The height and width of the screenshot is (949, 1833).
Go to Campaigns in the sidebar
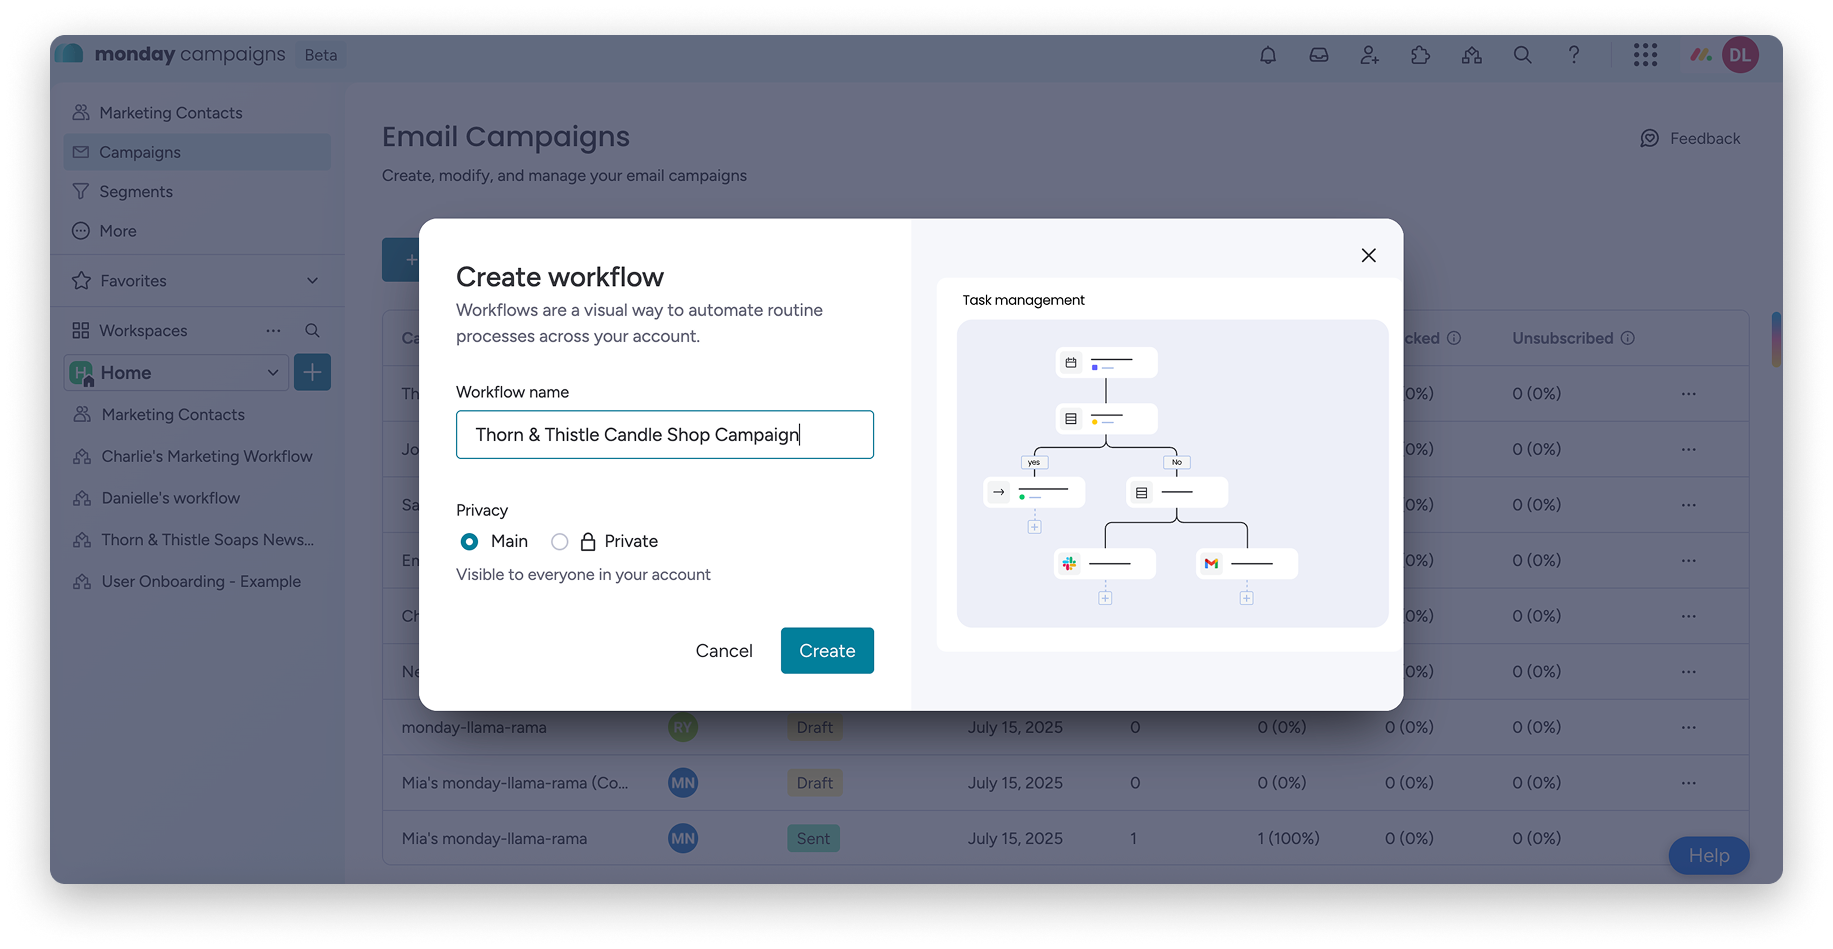197,152
